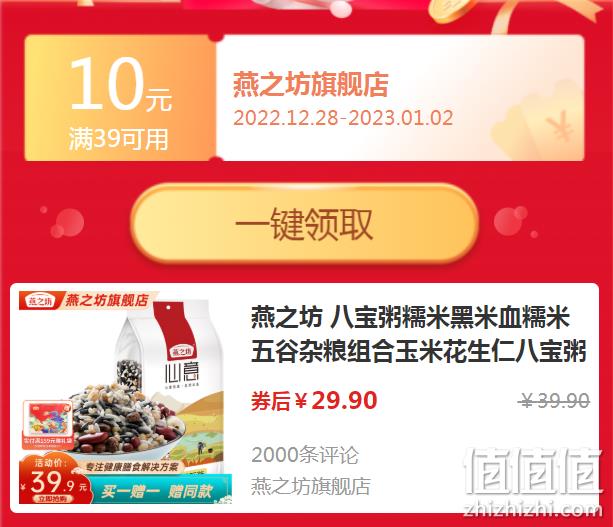This screenshot has width=613, height=527.
Task: Click the crossed-out ¥39.90 original price
Action: point(556,401)
